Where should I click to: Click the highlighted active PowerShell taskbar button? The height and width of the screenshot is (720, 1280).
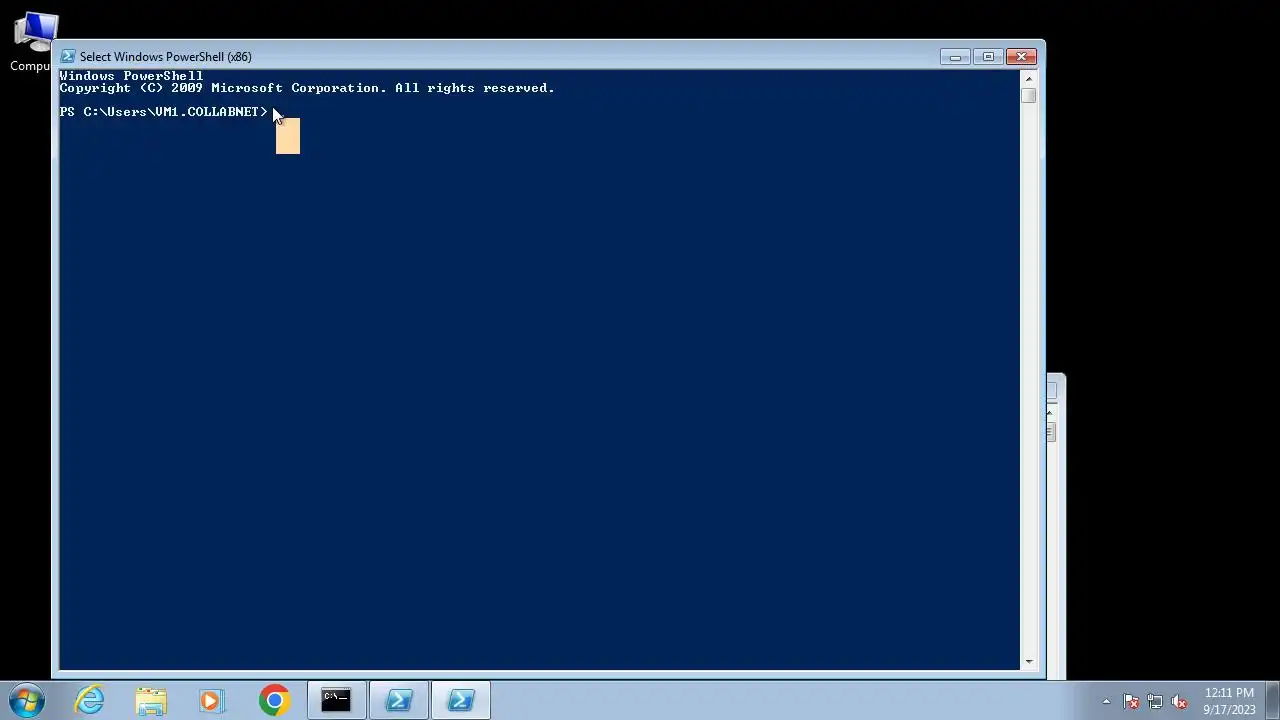(x=461, y=700)
